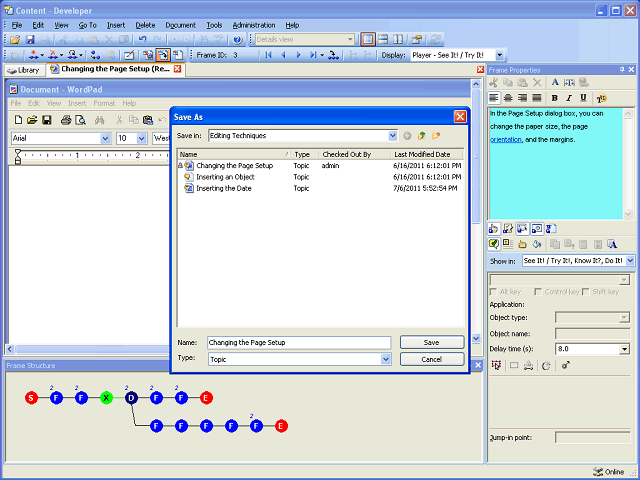Open the Object type dropdown

click(x=624, y=318)
